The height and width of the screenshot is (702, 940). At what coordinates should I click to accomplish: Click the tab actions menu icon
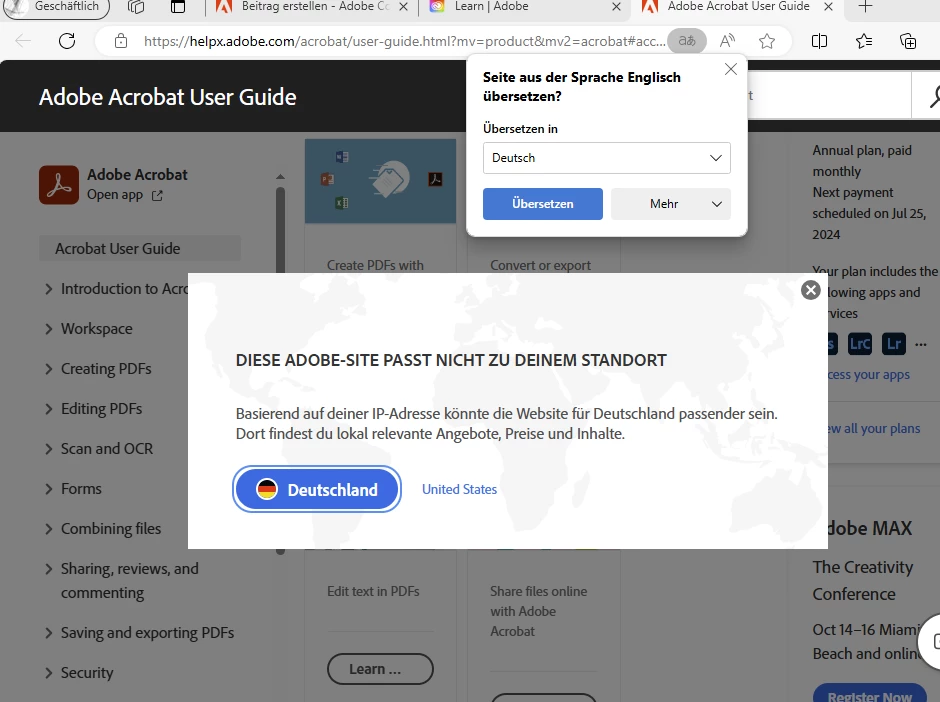pyautogui.click(x=178, y=7)
